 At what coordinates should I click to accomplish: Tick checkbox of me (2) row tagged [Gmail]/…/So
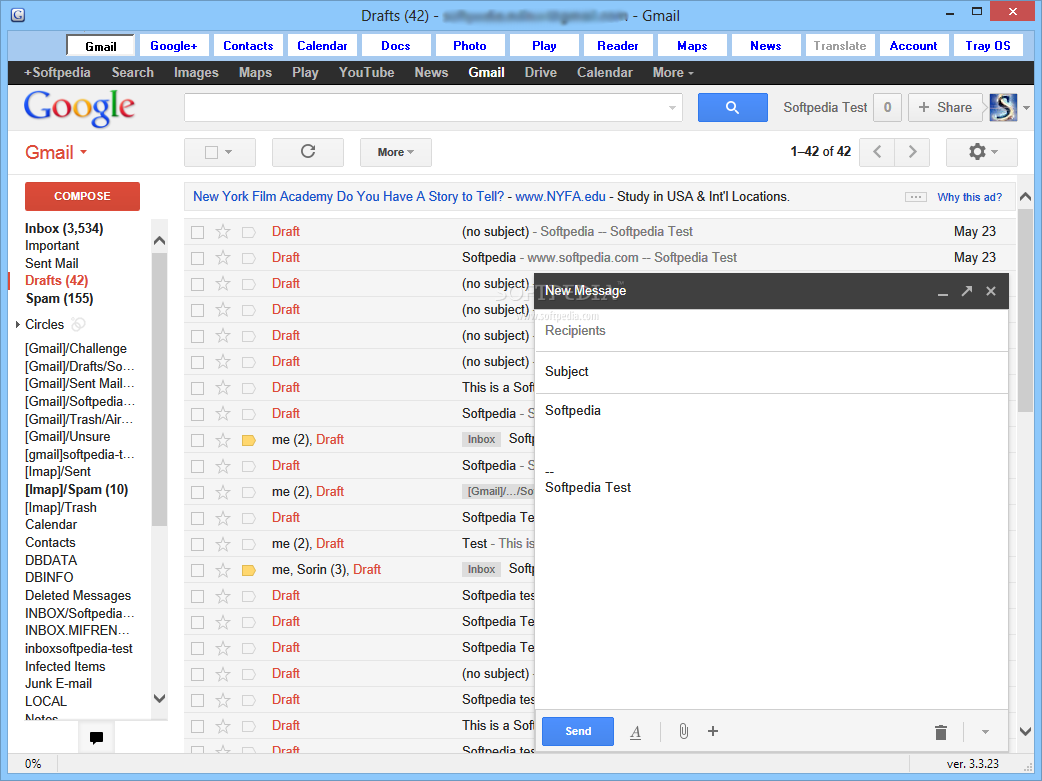[x=197, y=493]
